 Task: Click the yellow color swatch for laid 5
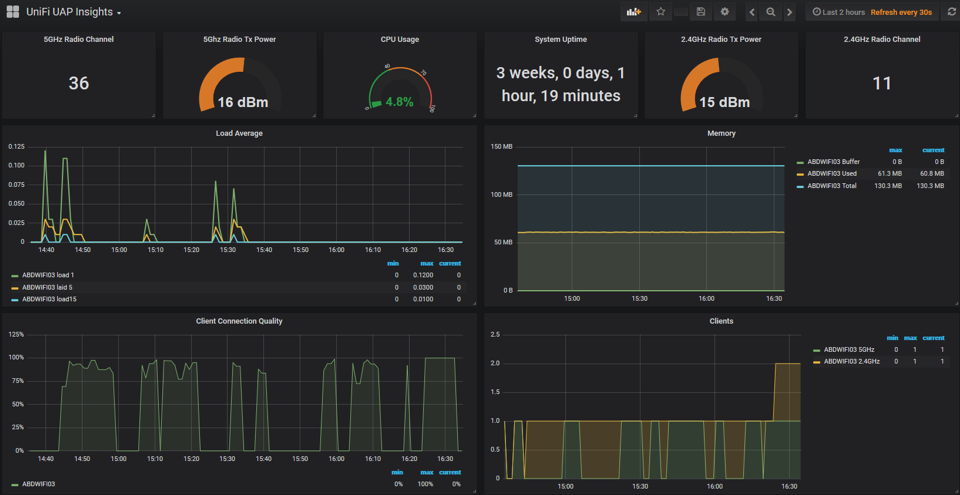coord(15,287)
